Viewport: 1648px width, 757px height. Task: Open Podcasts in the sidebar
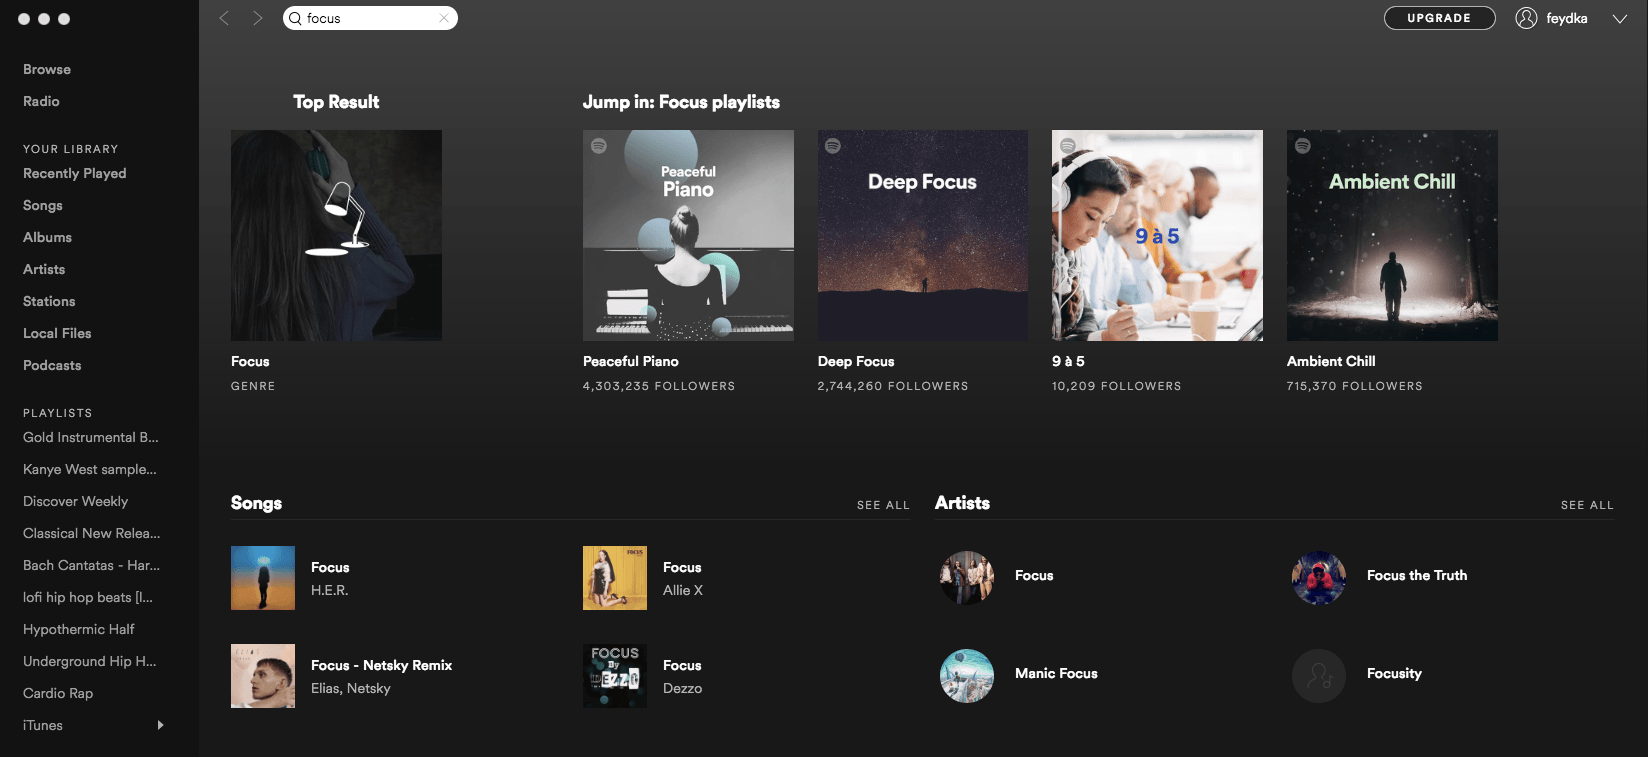52,365
